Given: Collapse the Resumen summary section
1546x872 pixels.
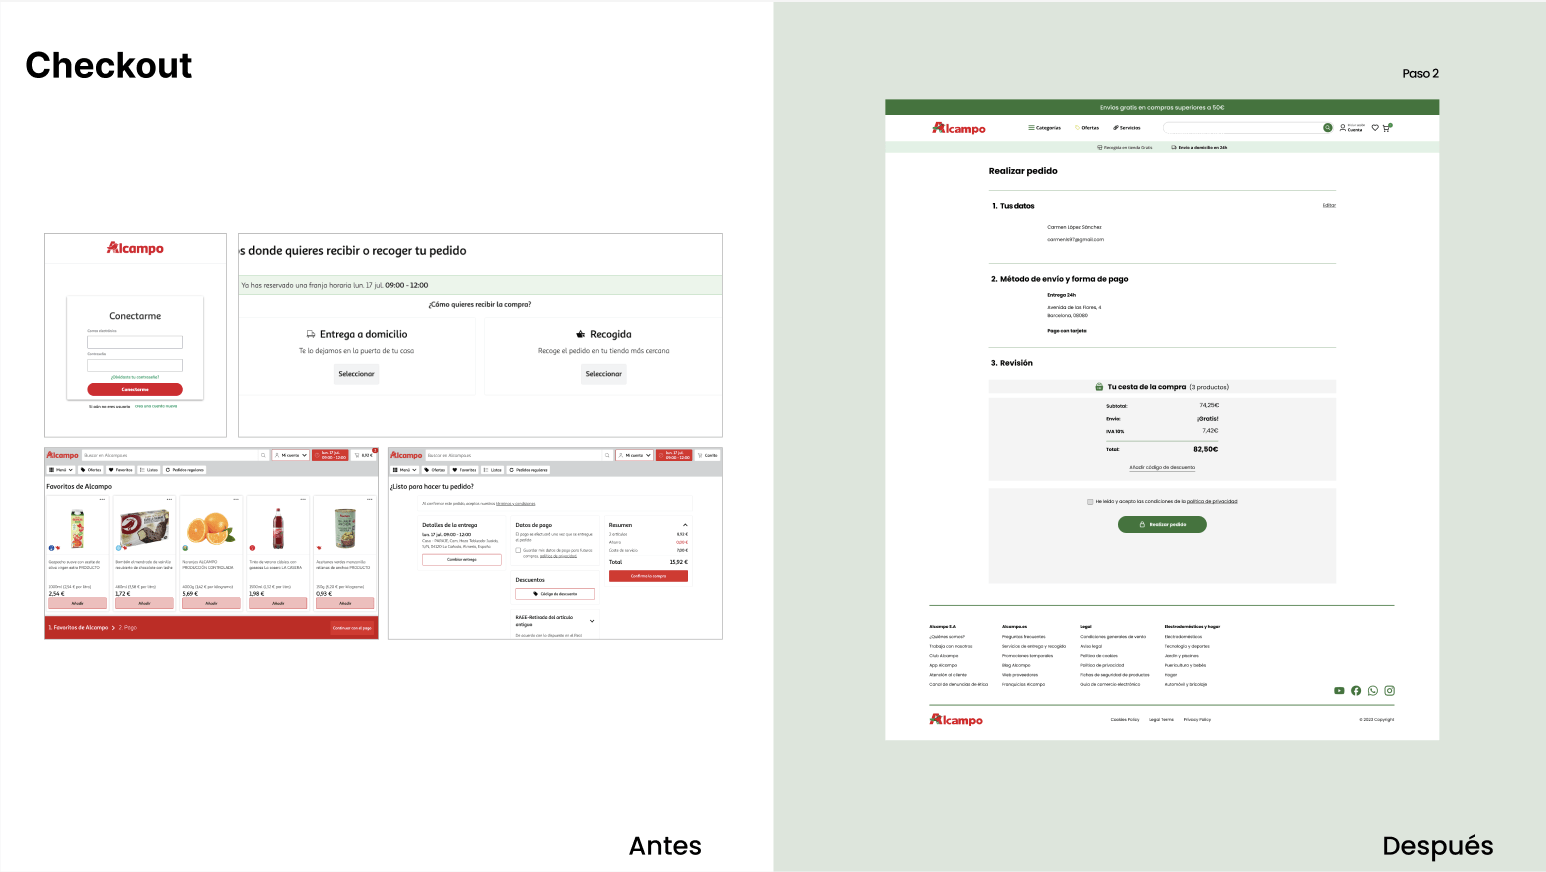Looking at the screenshot, I should [x=685, y=525].
